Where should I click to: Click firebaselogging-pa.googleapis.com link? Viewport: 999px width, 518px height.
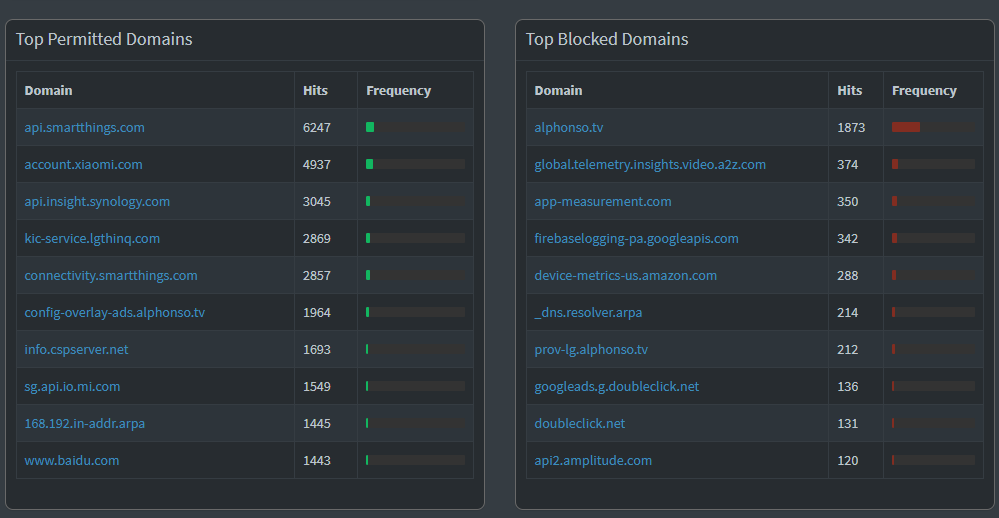(x=636, y=238)
